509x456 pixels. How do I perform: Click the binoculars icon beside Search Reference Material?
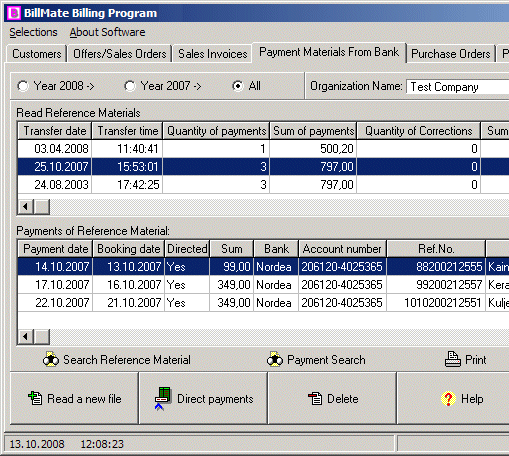[51, 359]
